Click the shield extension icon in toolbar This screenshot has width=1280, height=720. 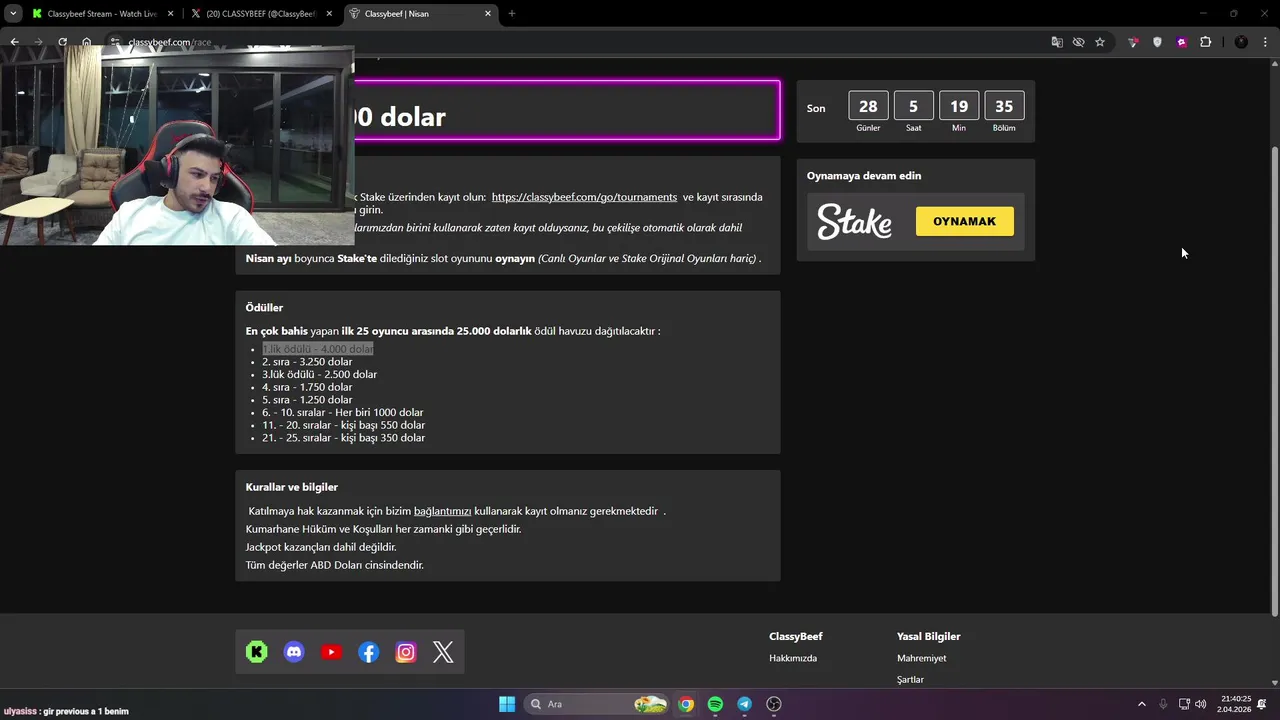click(x=1157, y=42)
